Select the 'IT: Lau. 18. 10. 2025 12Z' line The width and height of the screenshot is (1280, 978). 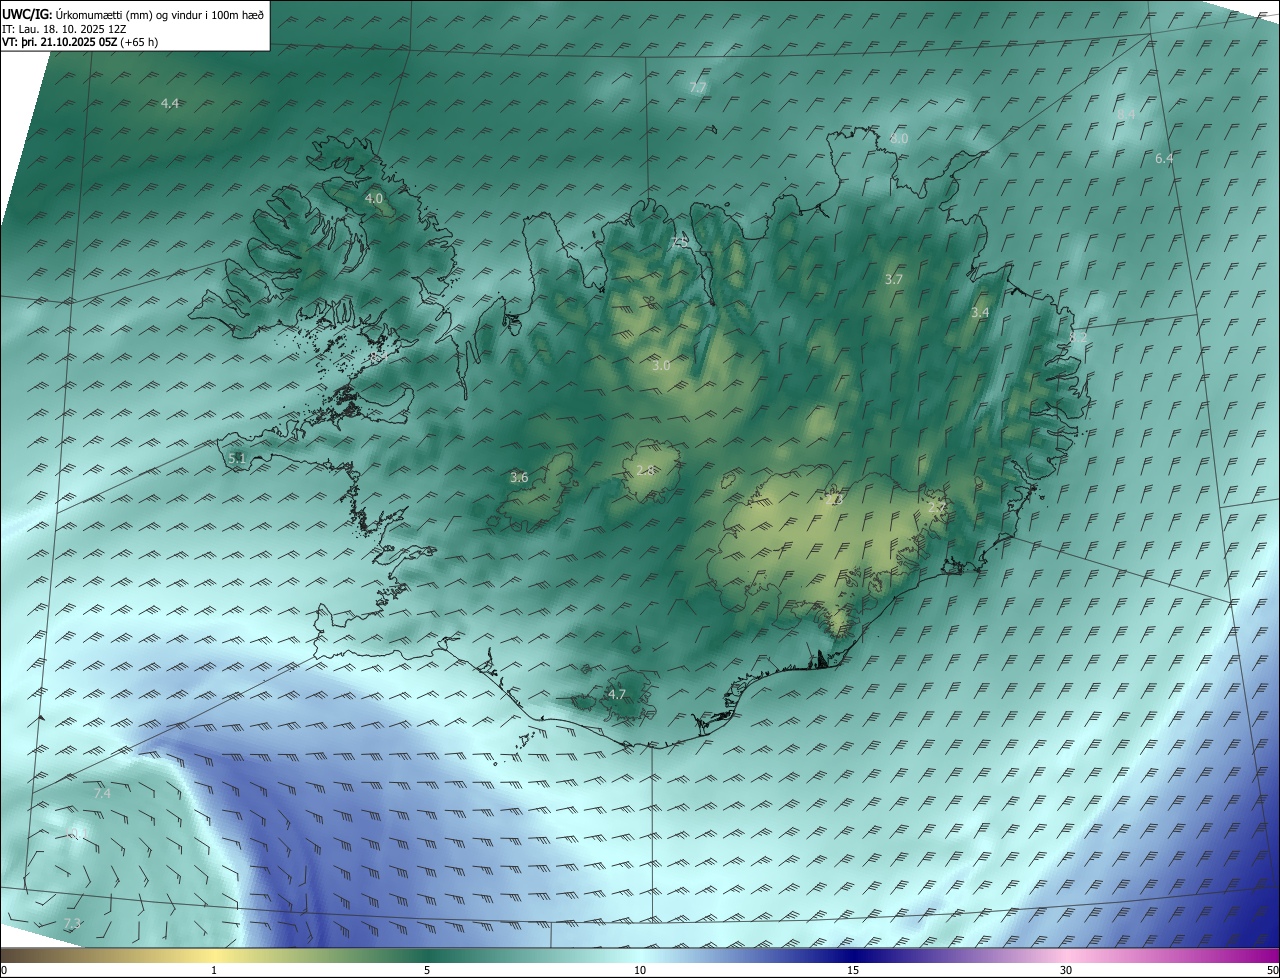[64, 29]
